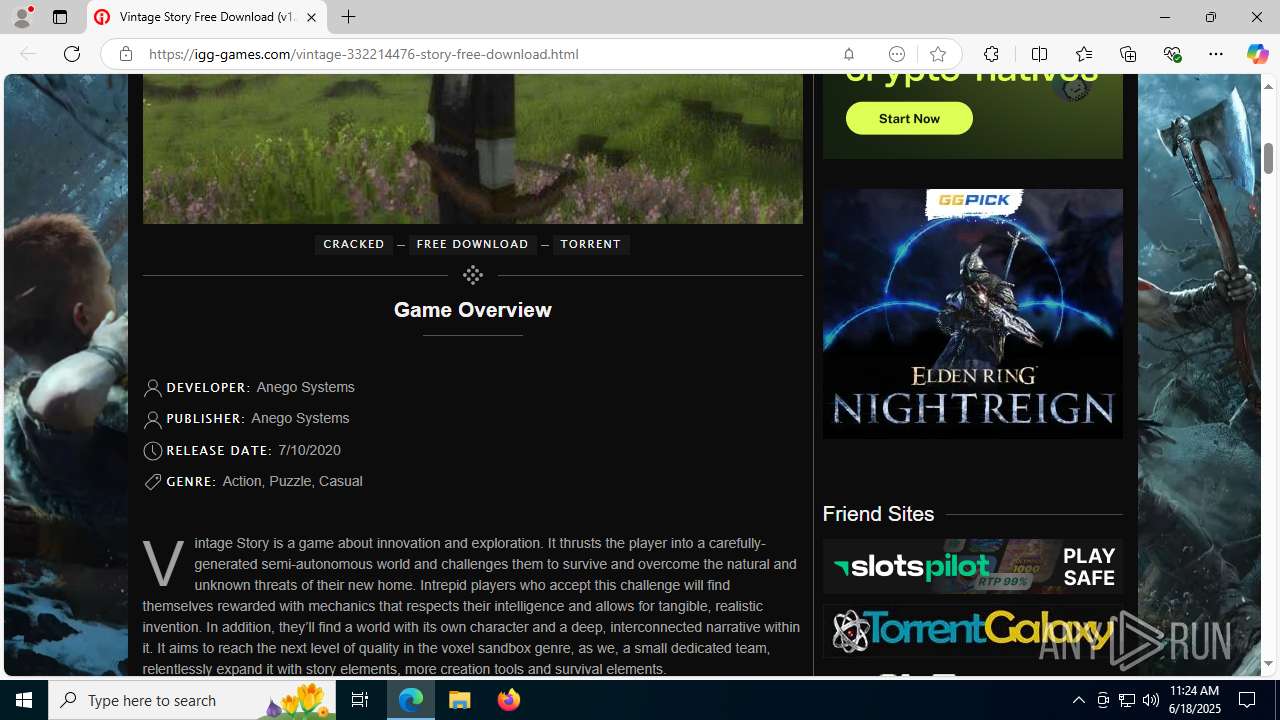1280x720 pixels.
Task: Click scrollbar down arrow
Action: point(1268,664)
